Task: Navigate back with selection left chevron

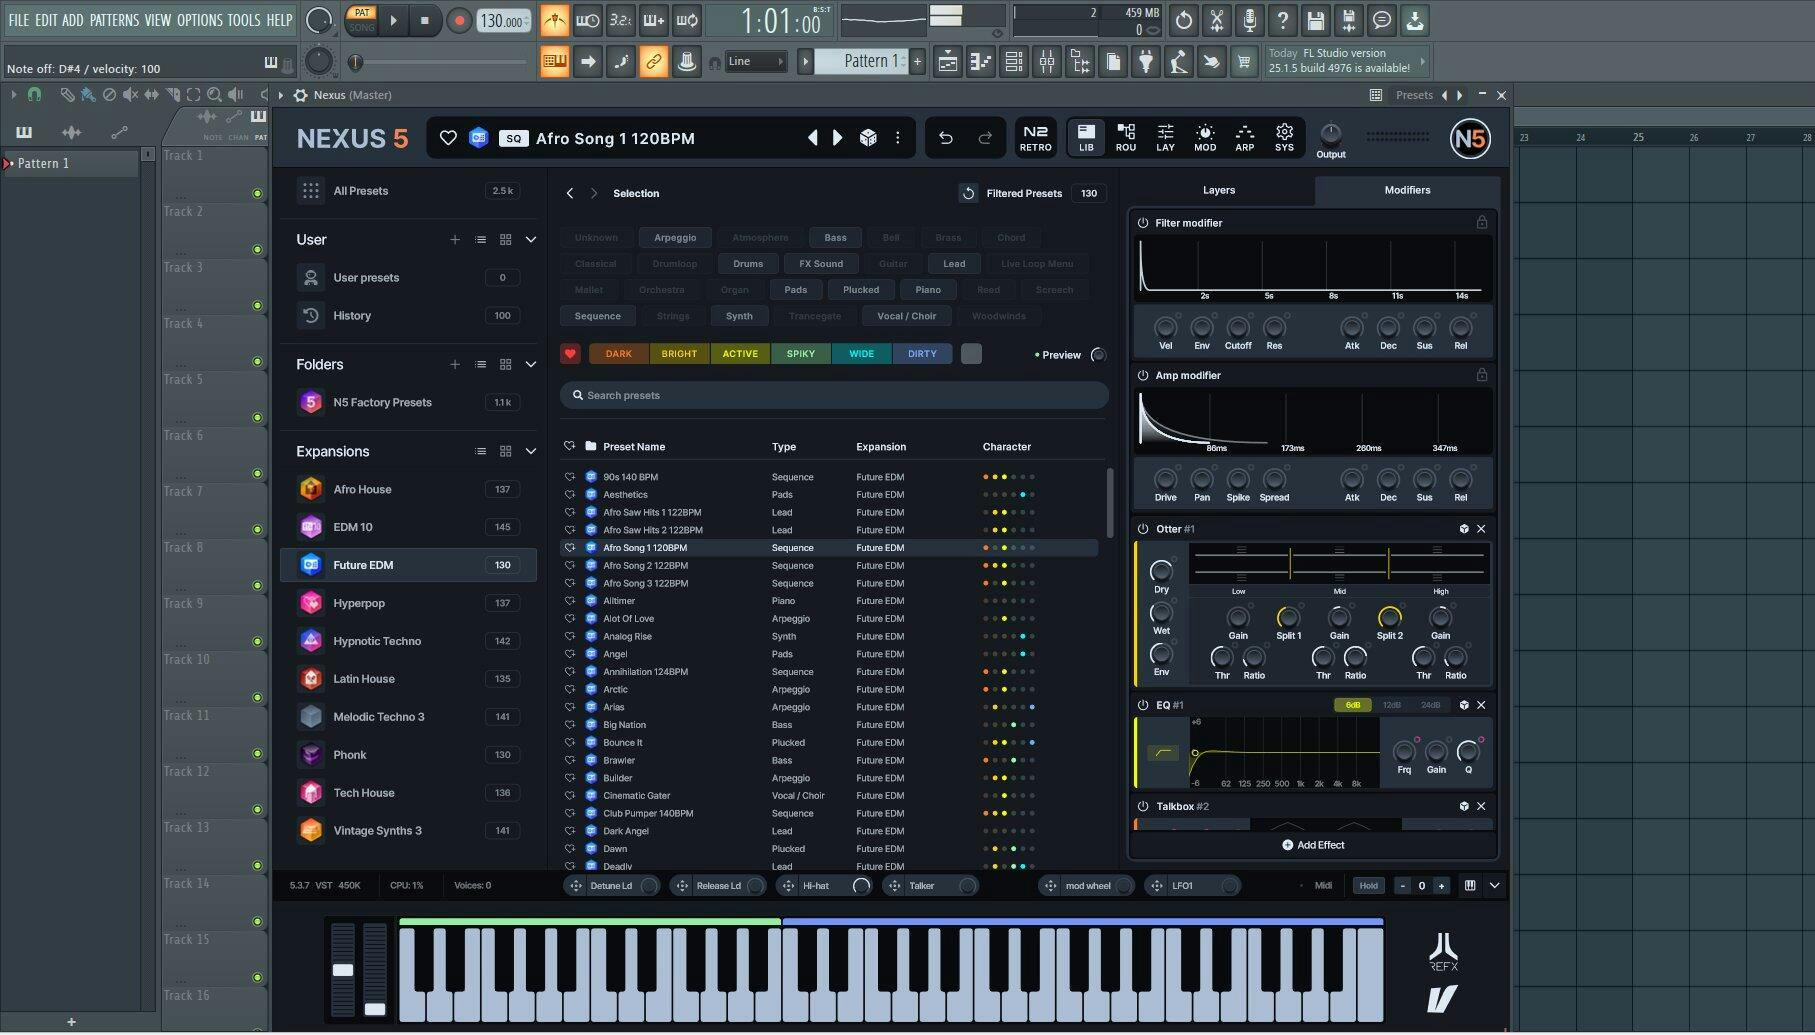Action: [x=570, y=193]
